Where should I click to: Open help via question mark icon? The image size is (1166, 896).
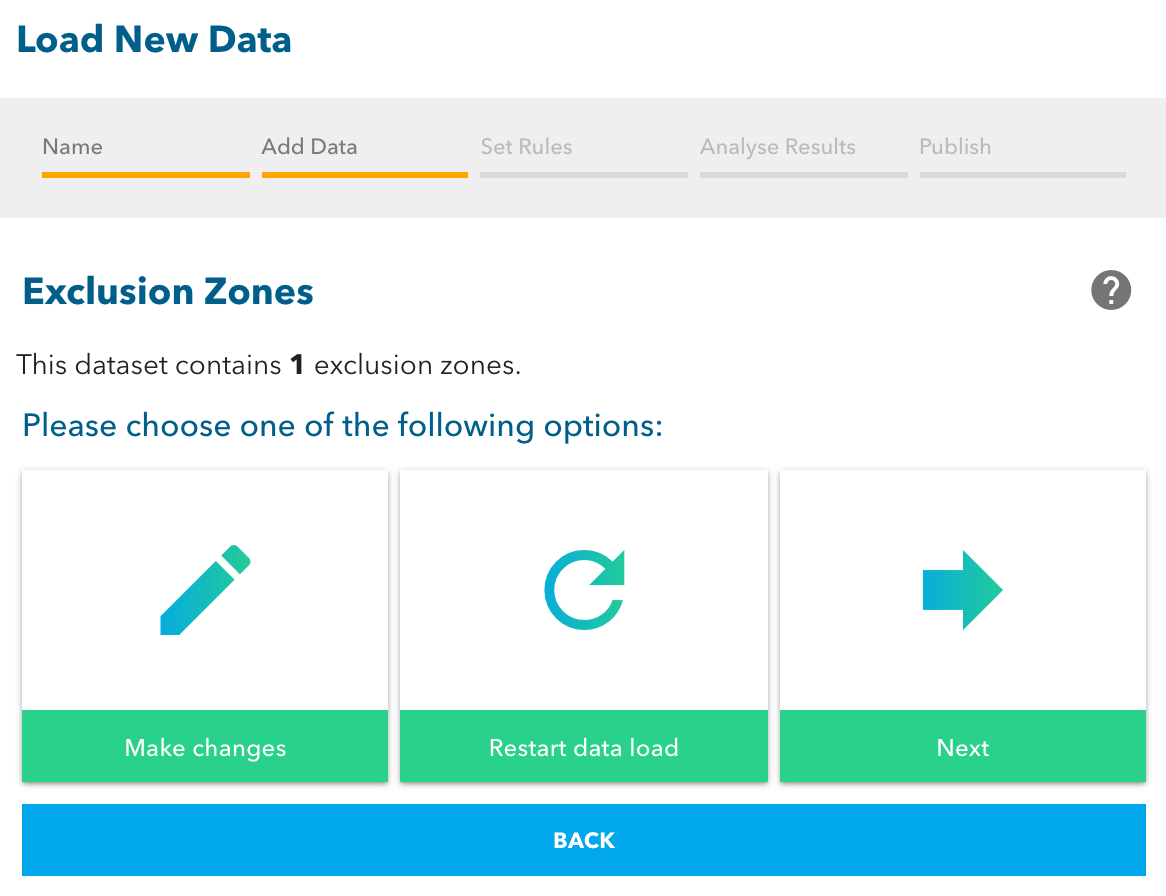pos(1111,290)
